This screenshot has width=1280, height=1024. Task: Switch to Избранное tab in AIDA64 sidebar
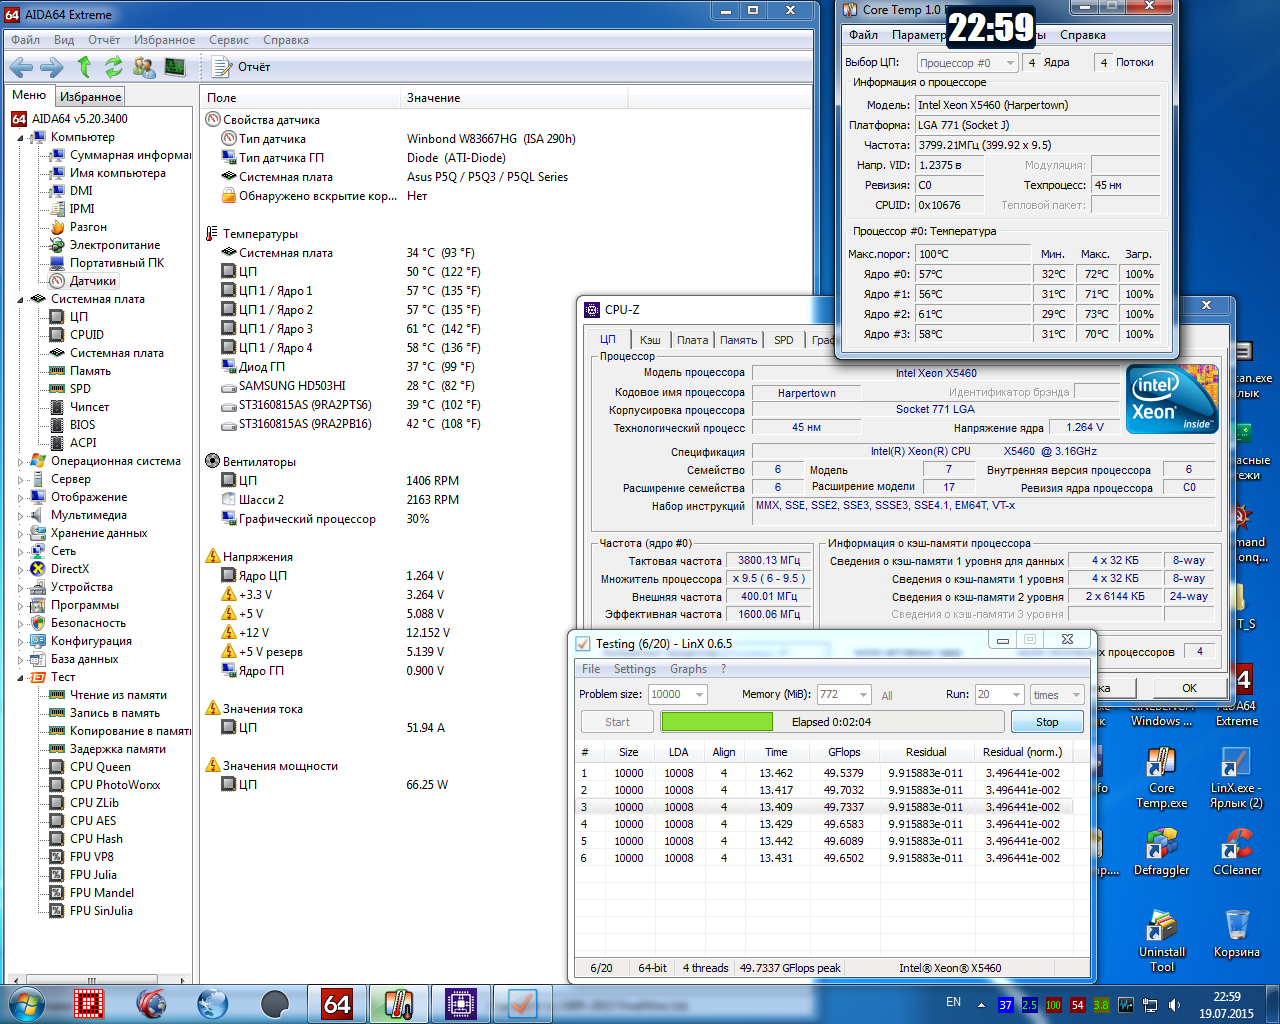(x=90, y=97)
